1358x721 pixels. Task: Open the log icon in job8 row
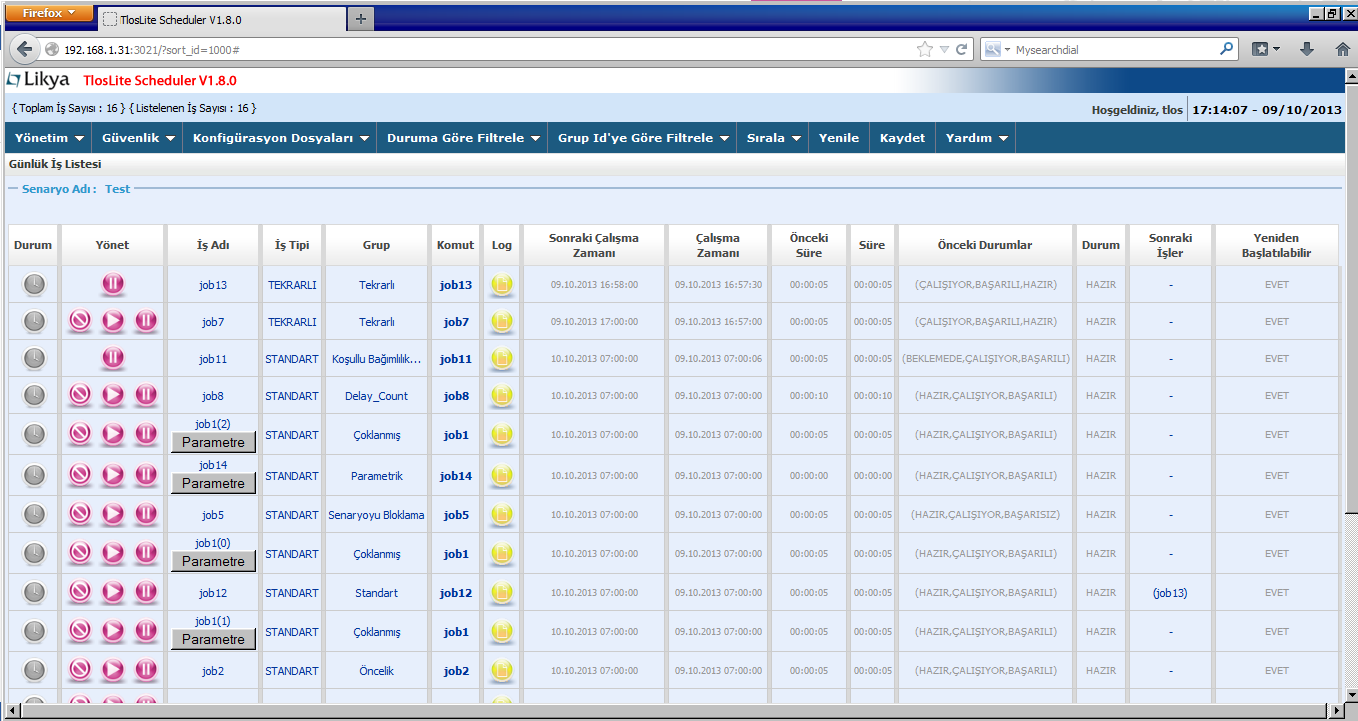(502, 396)
